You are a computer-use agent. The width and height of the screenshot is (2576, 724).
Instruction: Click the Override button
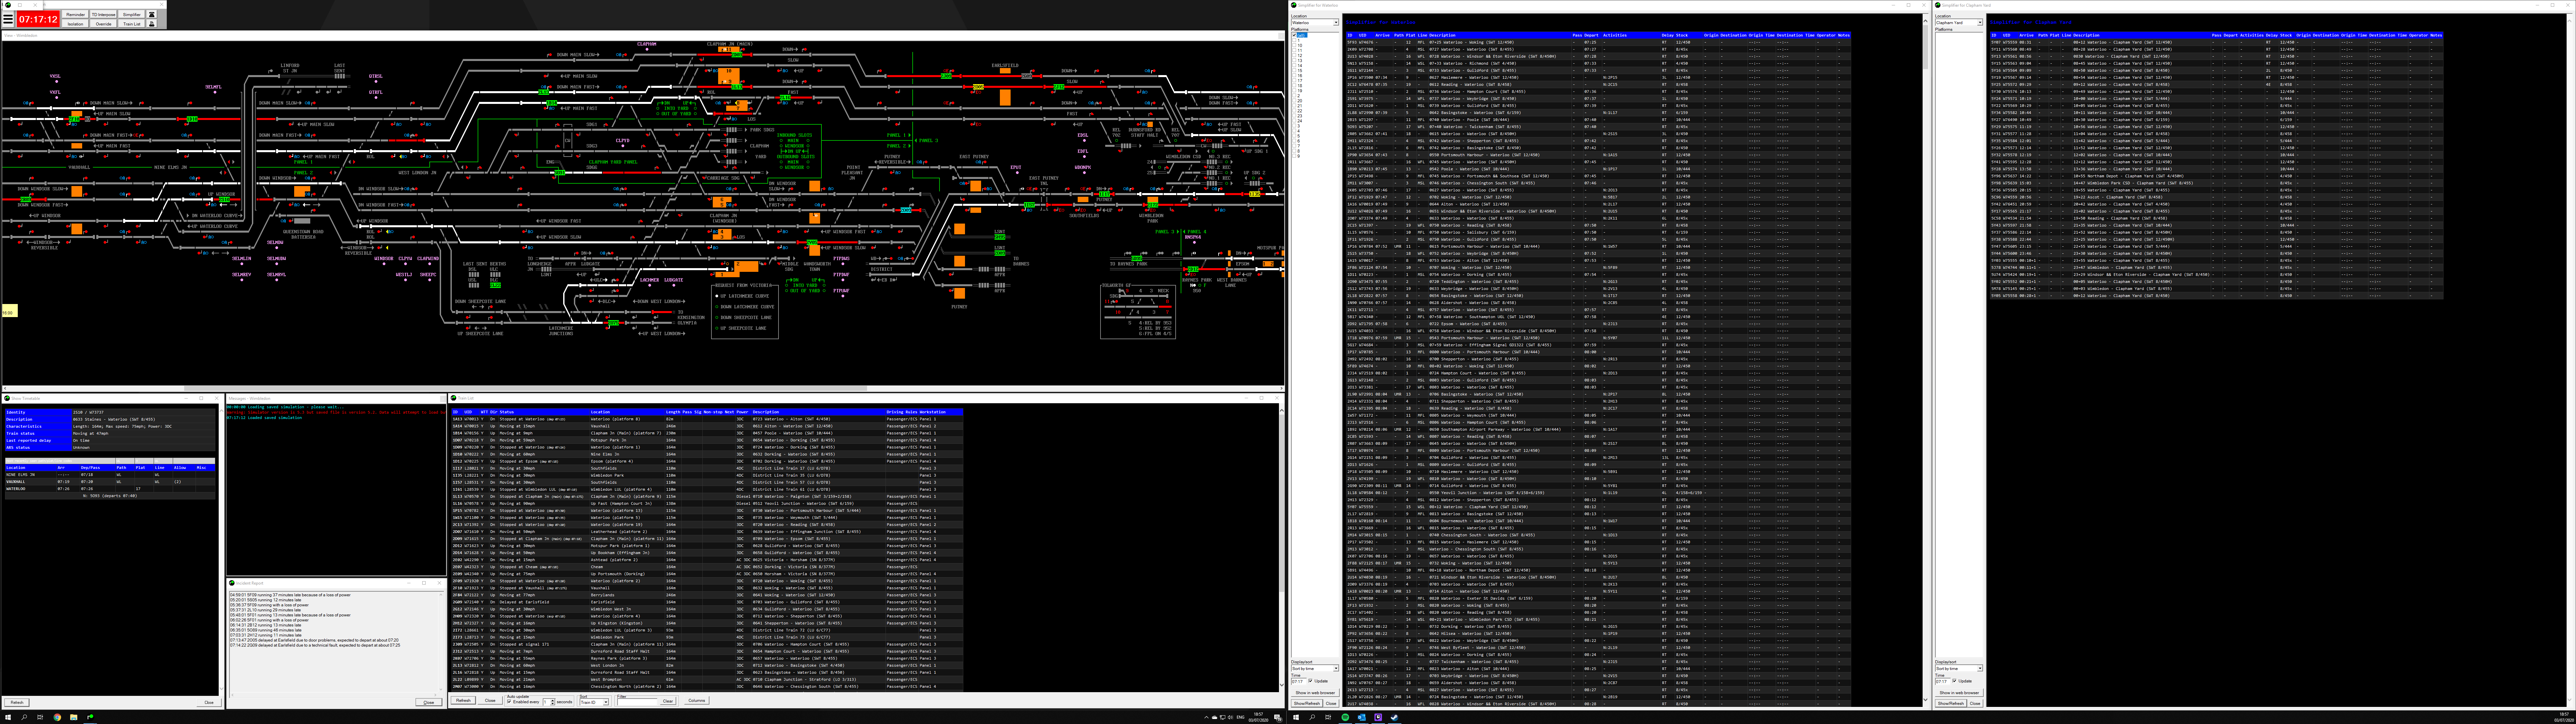[x=104, y=24]
